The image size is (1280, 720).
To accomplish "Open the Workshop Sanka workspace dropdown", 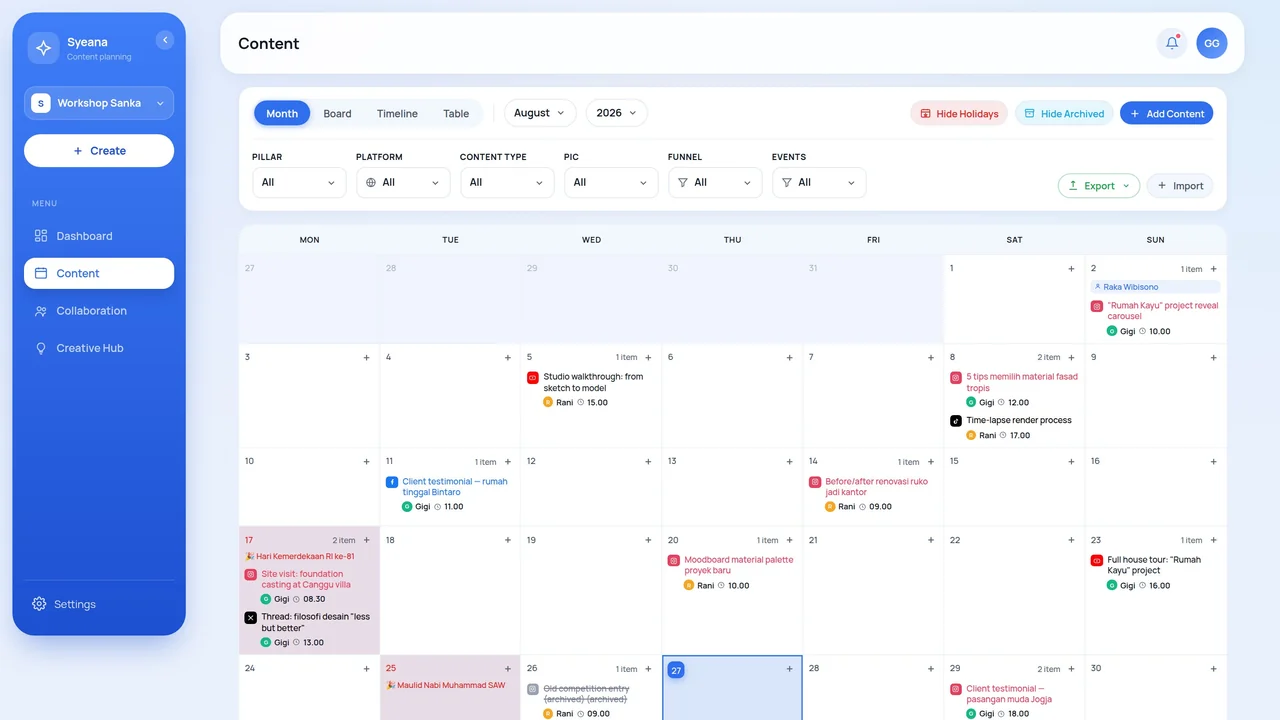I will [x=99, y=103].
